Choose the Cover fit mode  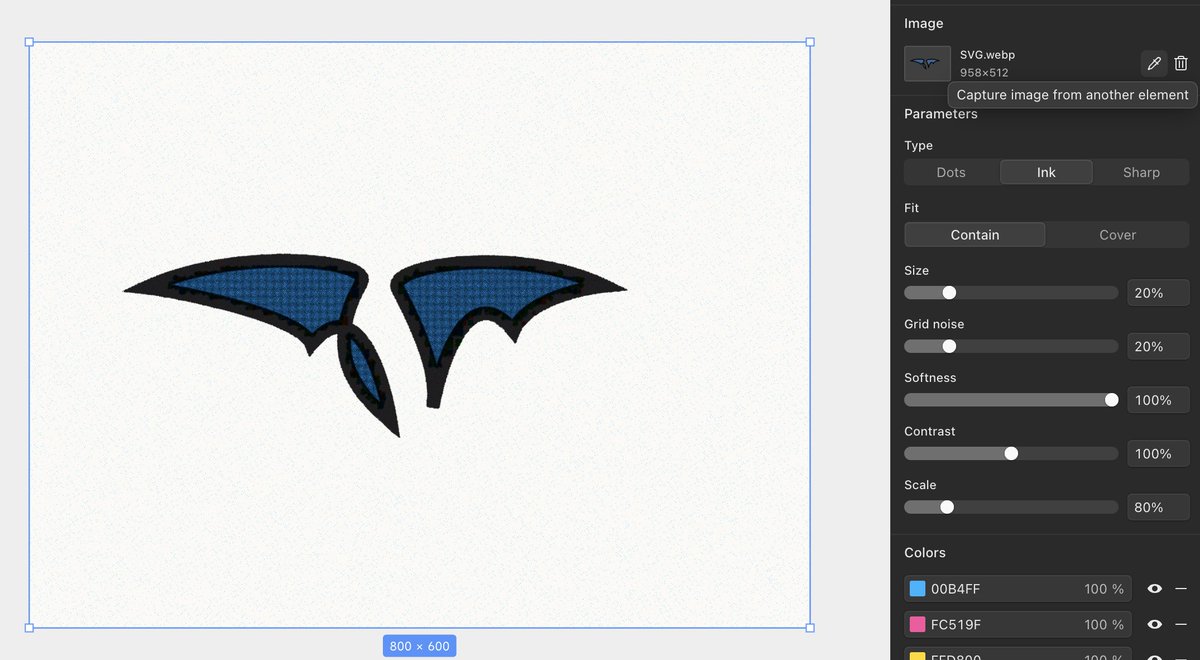tap(1118, 235)
